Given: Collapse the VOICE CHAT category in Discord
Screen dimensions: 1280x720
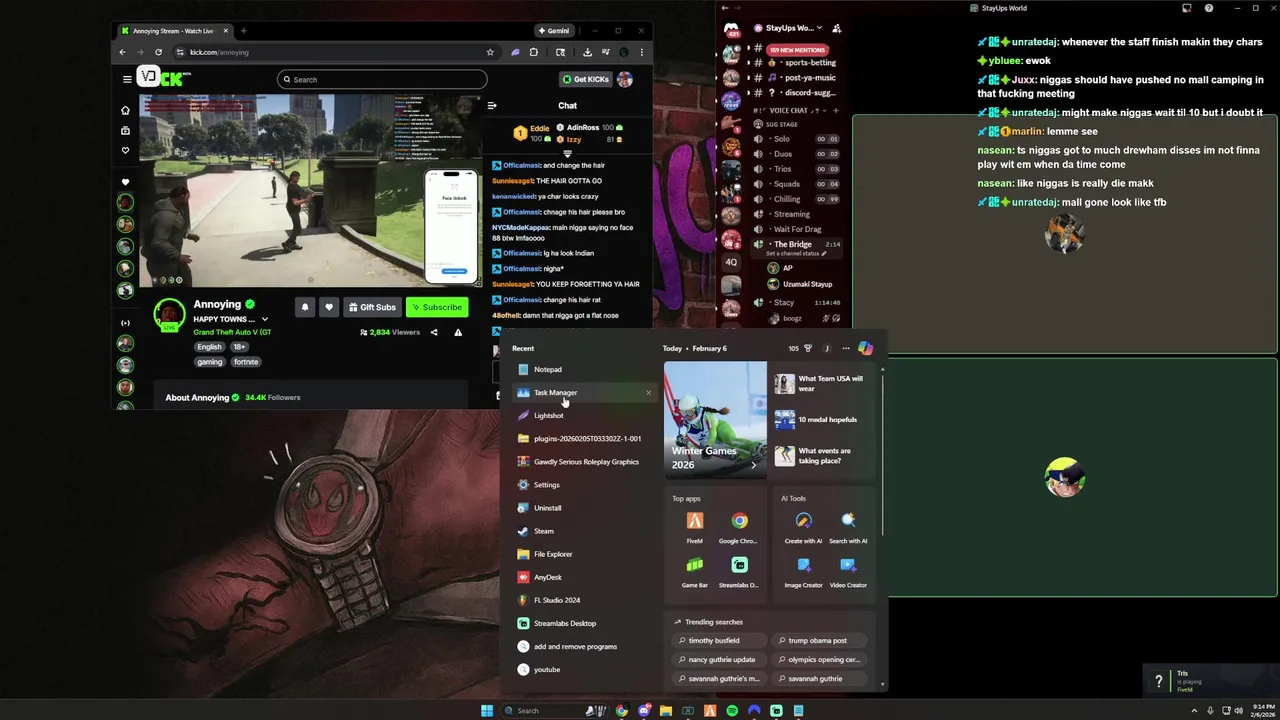Looking at the screenshot, I should 795,110.
